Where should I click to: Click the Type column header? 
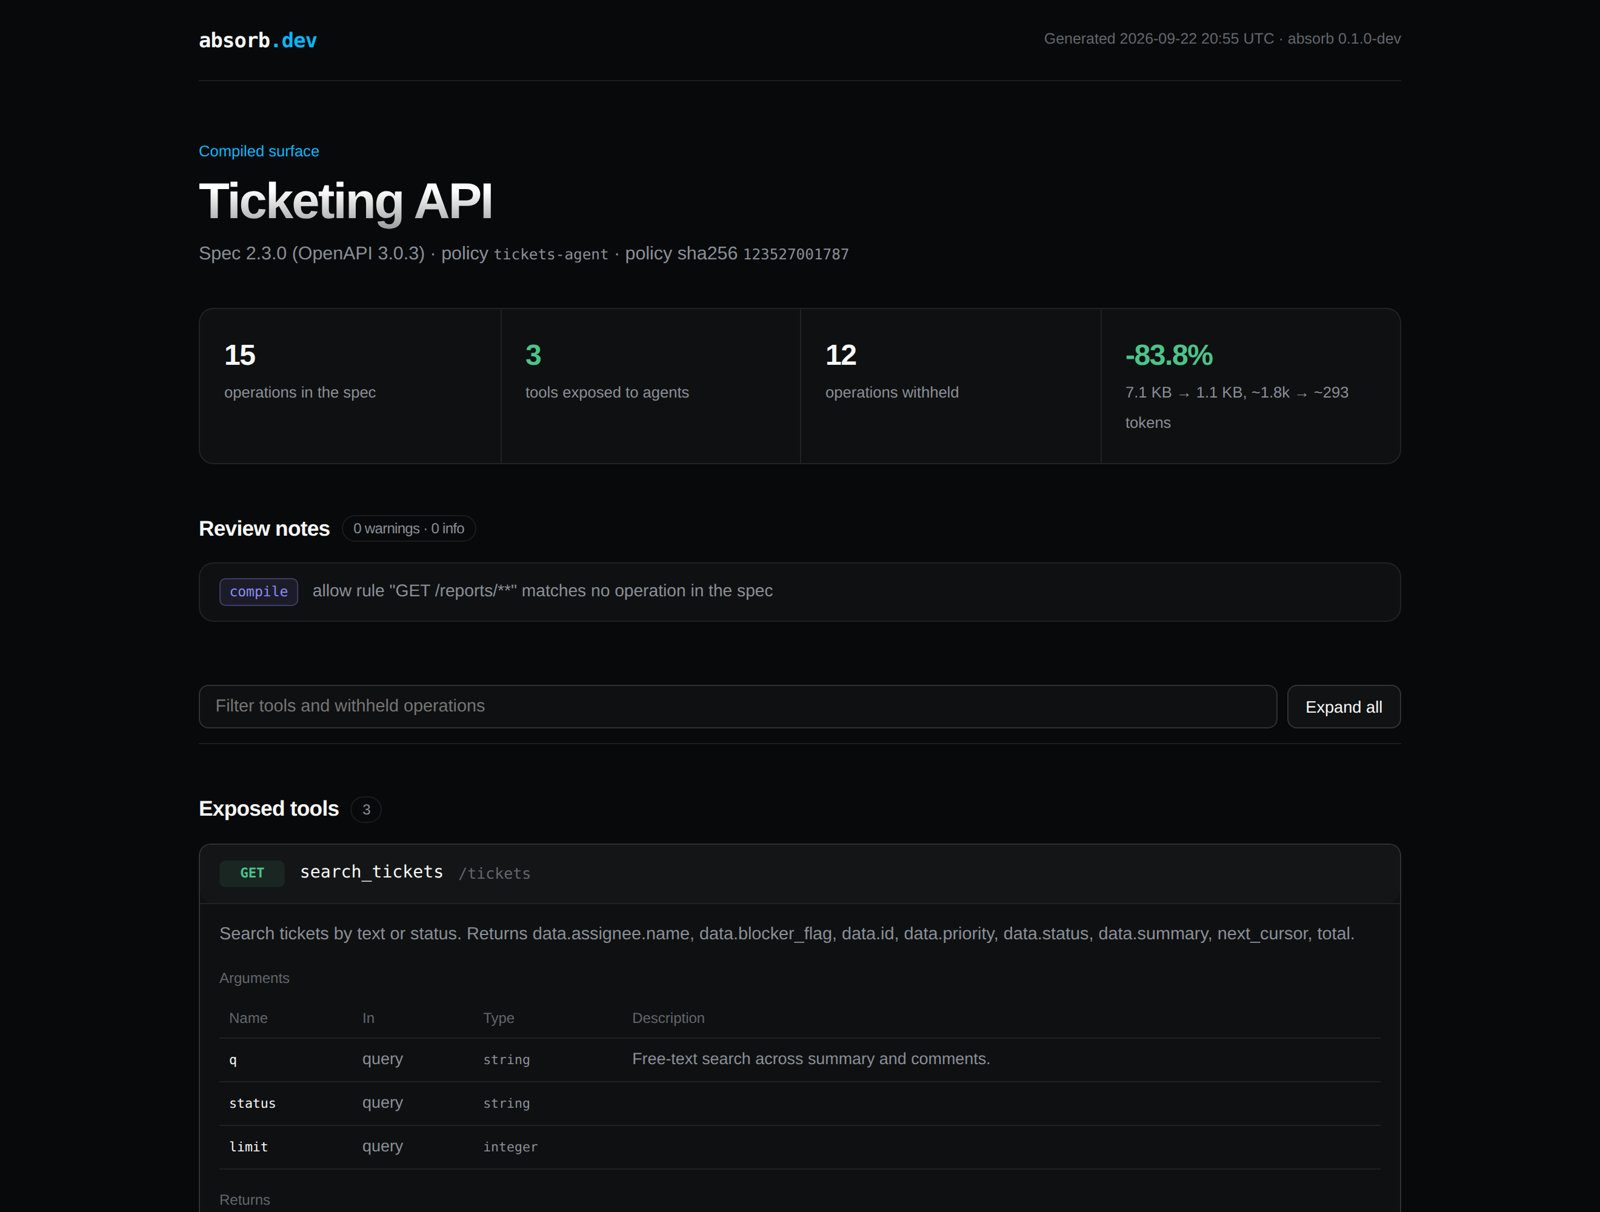tap(498, 1018)
